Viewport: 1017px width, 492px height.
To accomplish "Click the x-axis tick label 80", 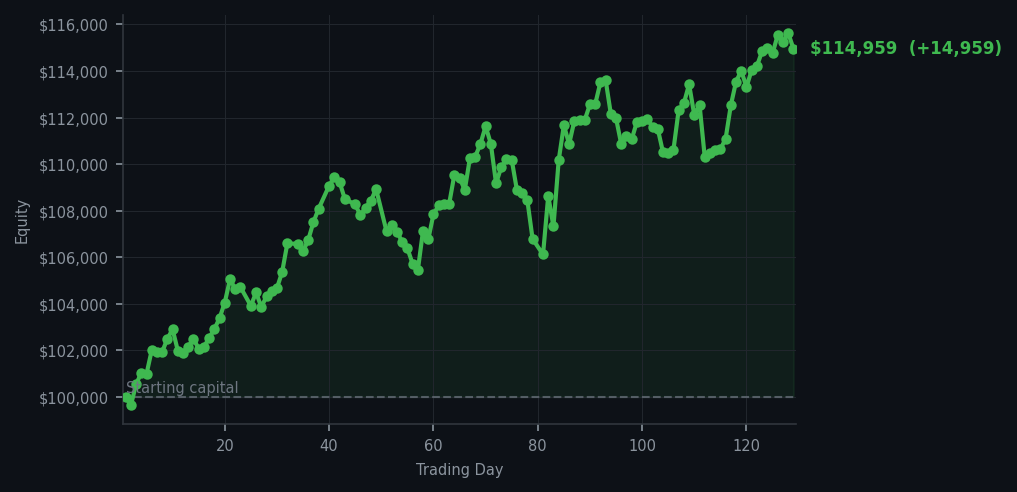I will pos(538,446).
